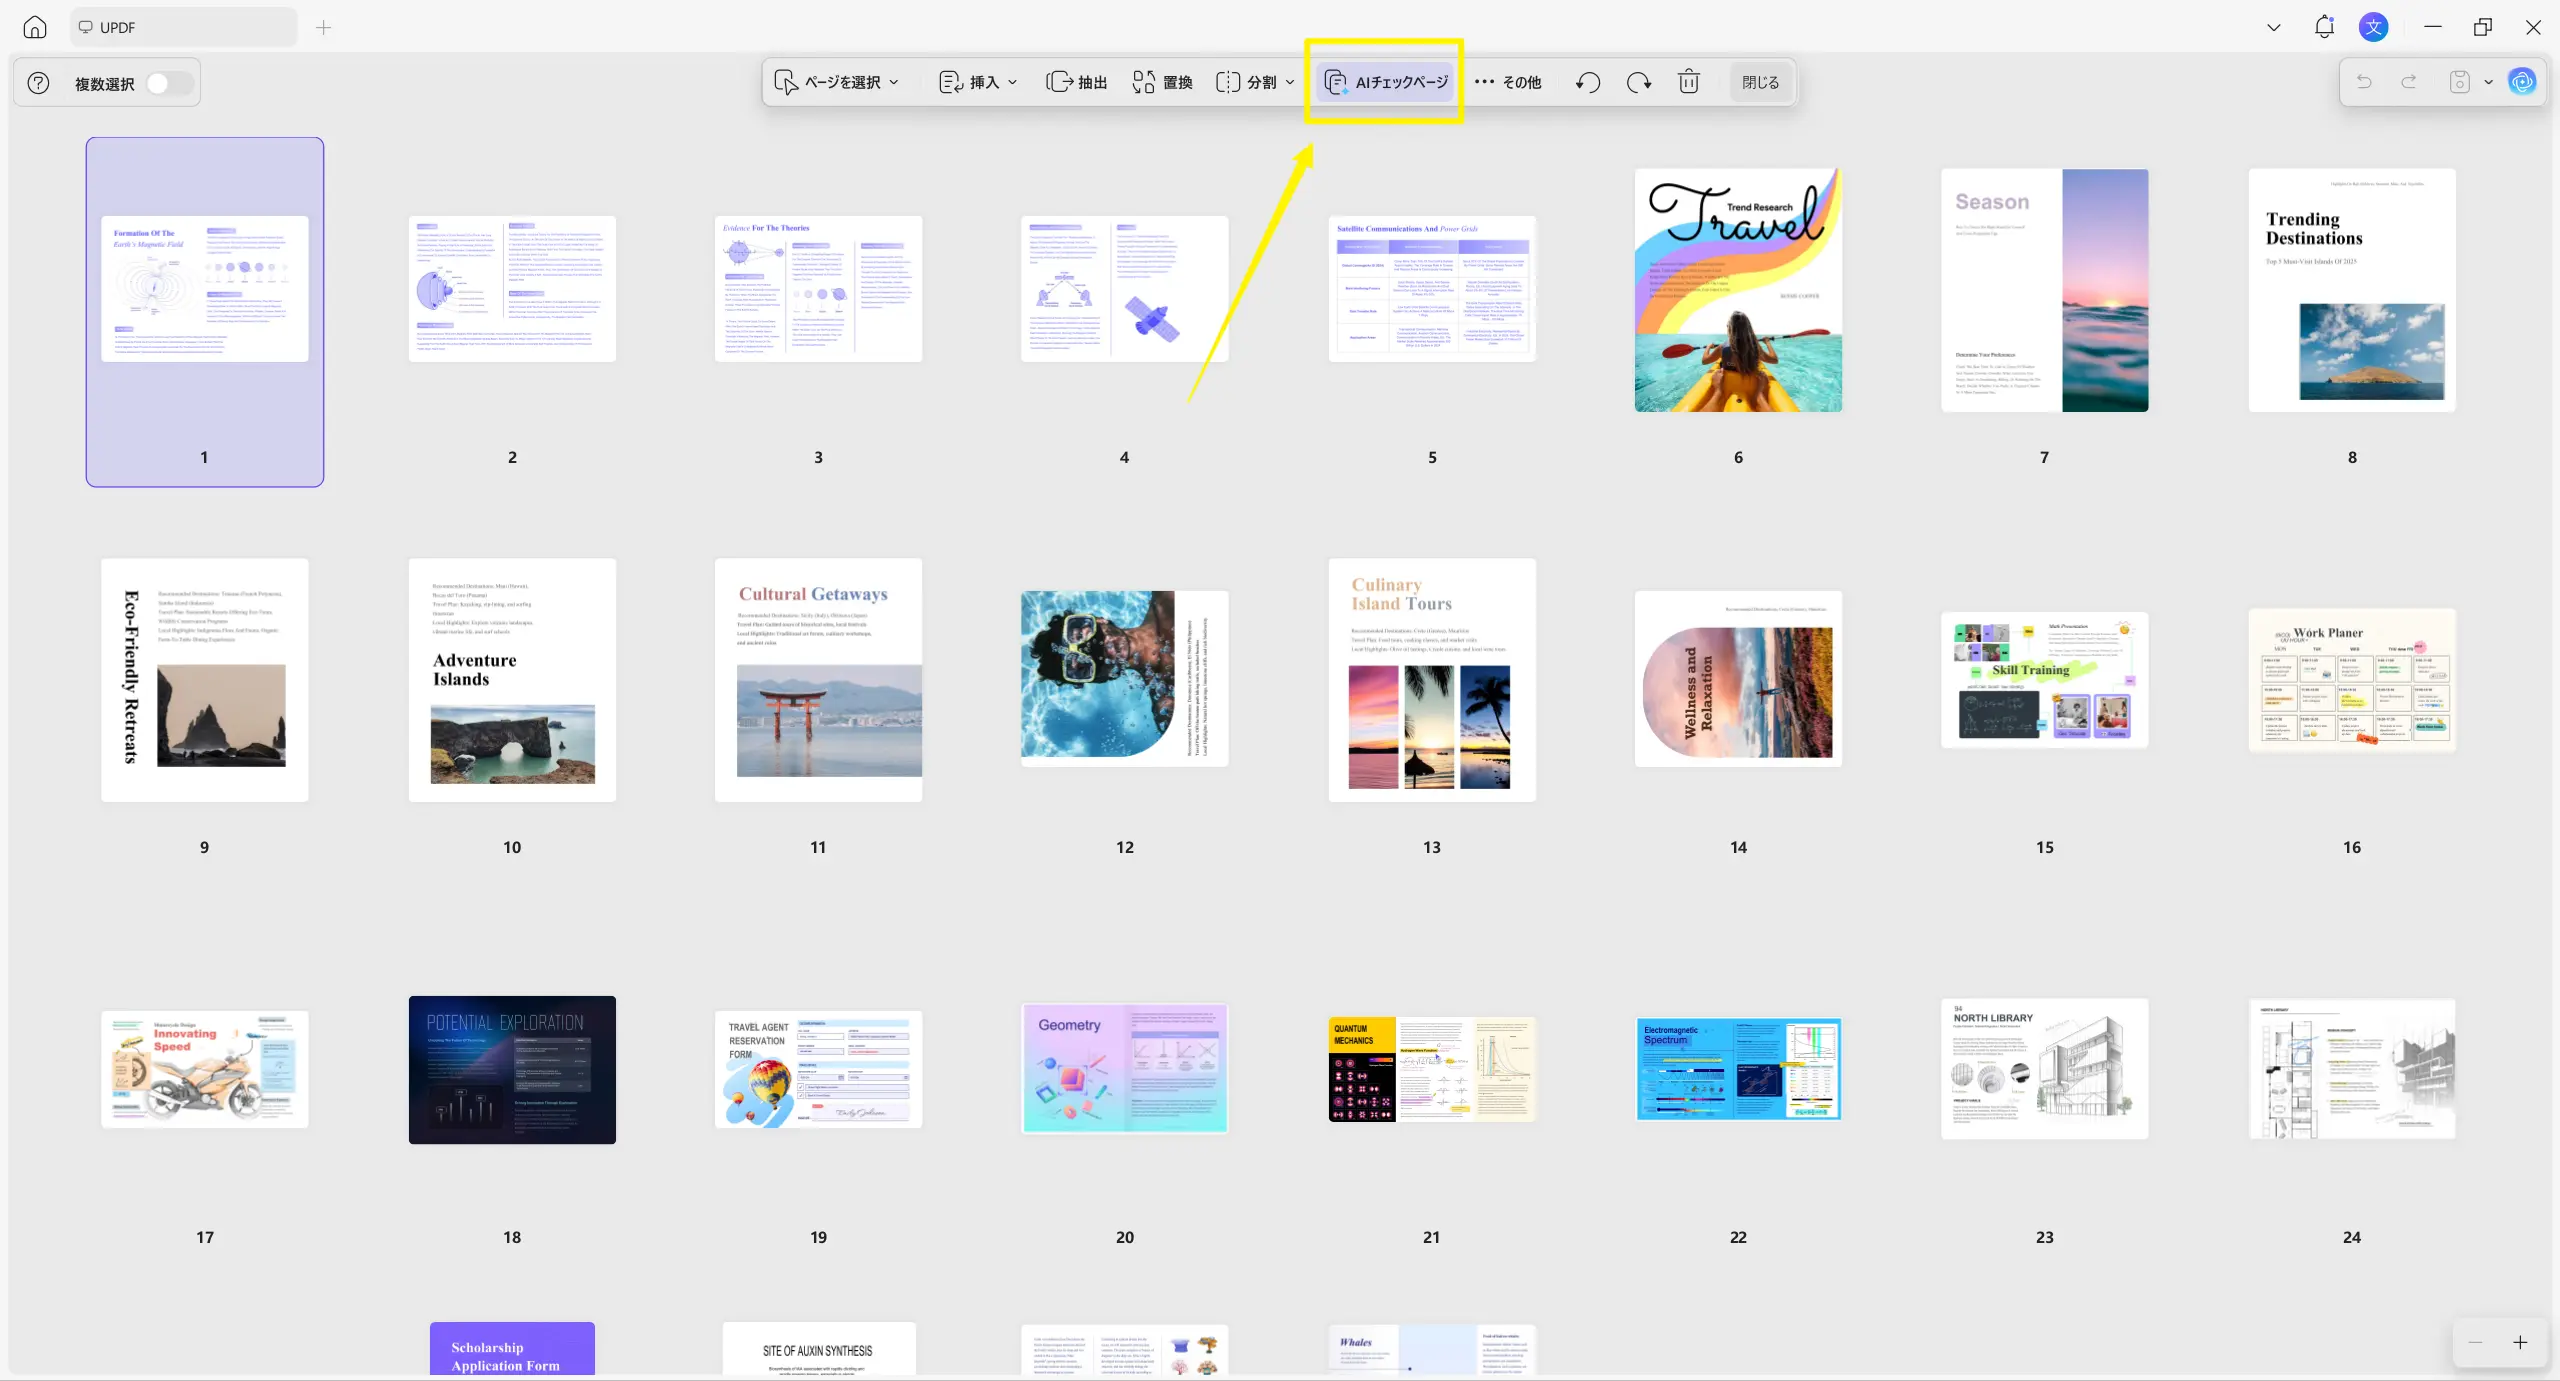Click the UPDF AI assistant icon
Screen dimensions: 2560x1381
(2523, 82)
